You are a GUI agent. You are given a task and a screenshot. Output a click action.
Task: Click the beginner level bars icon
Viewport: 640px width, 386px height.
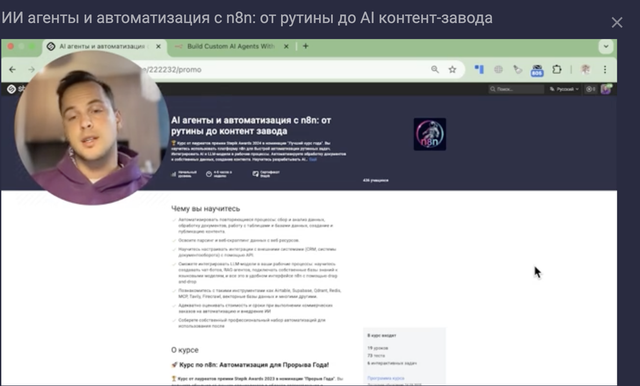173,174
